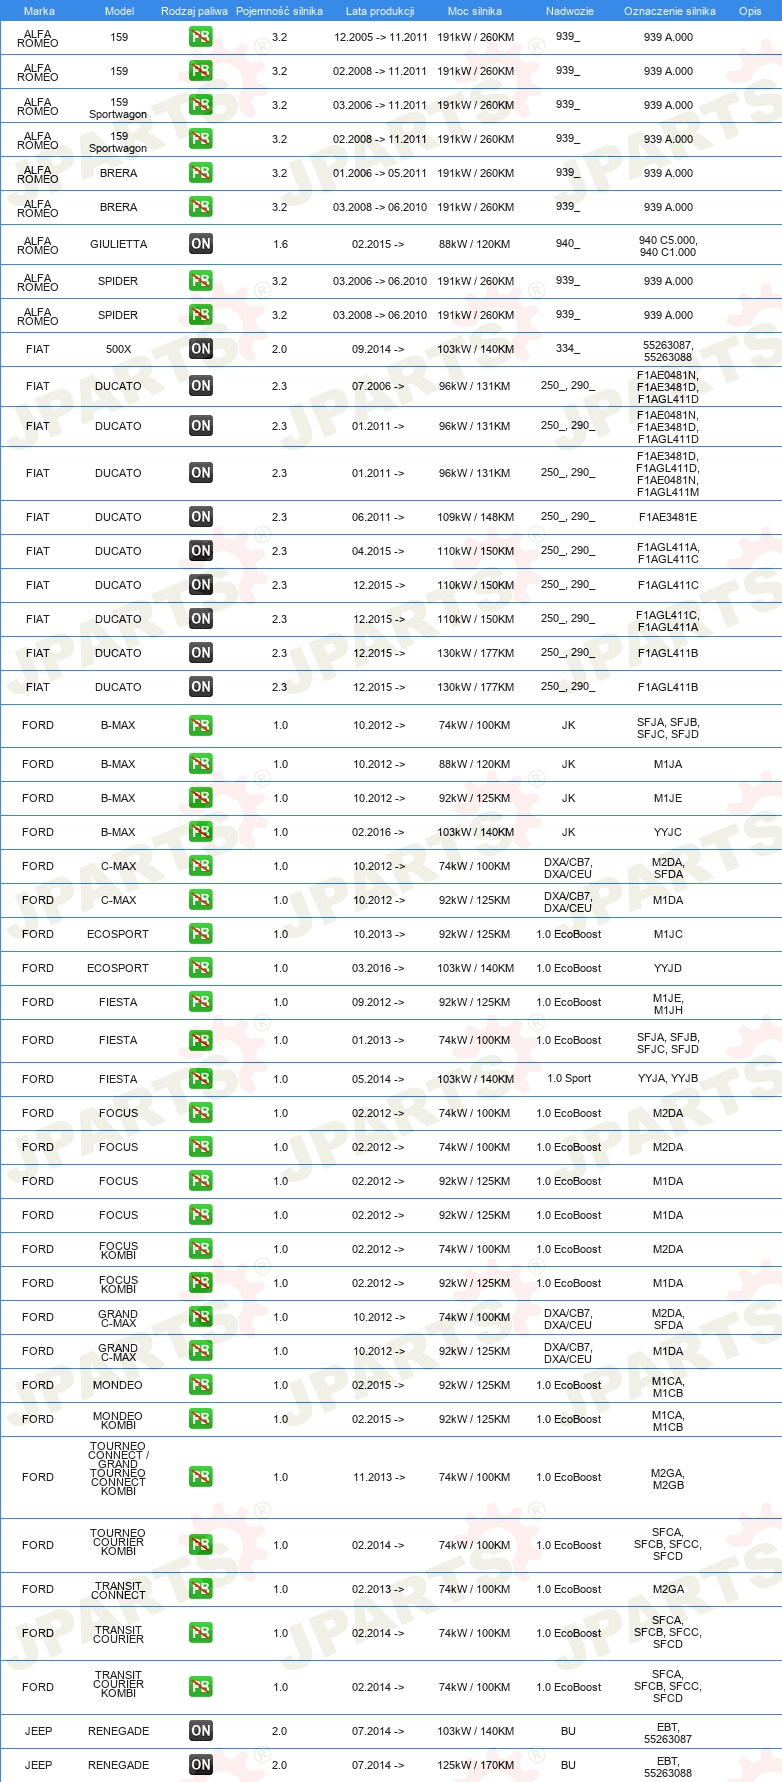Click engine code 940 C5.000, 940 C1.000

click(668, 246)
